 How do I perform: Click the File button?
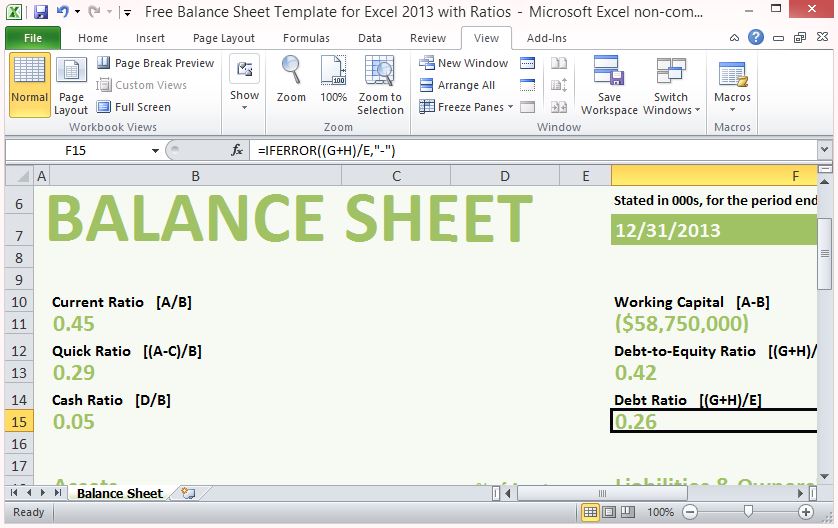[x=33, y=38]
